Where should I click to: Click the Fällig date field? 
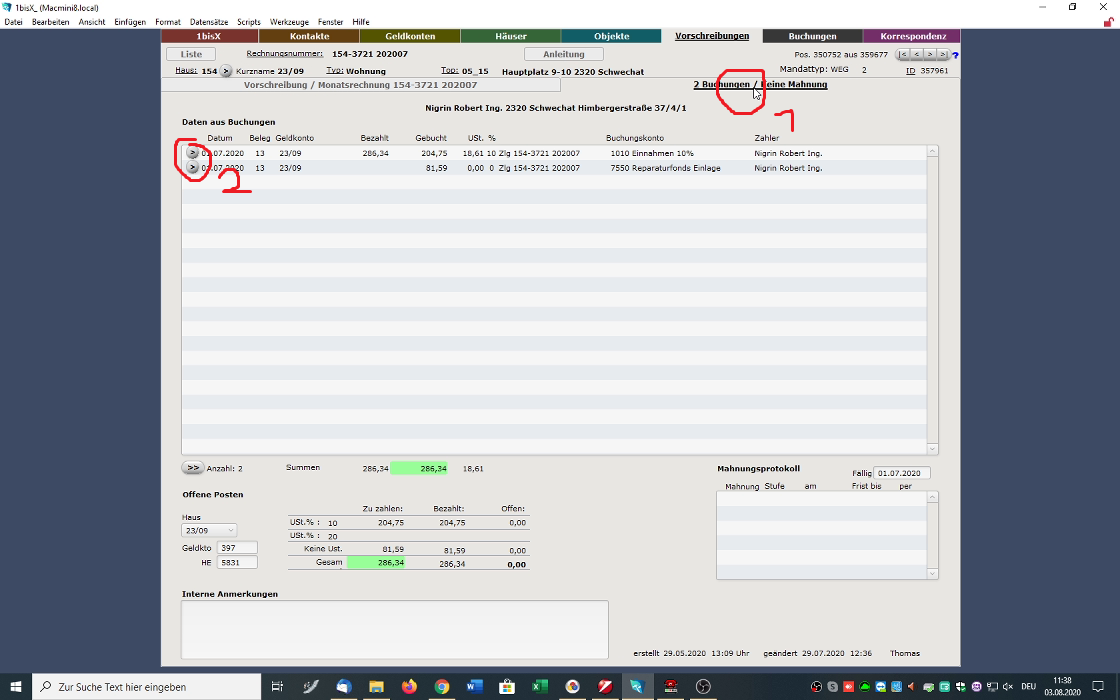tap(902, 473)
